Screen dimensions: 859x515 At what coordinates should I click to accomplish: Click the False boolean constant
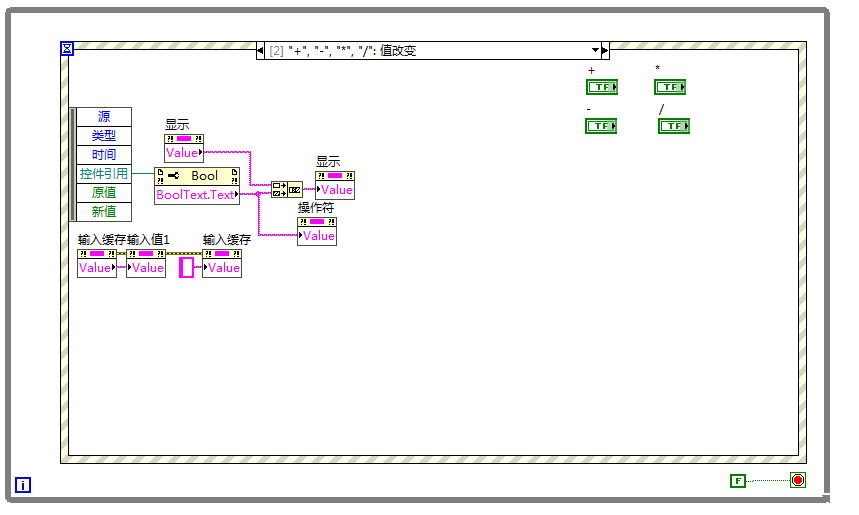(738, 481)
